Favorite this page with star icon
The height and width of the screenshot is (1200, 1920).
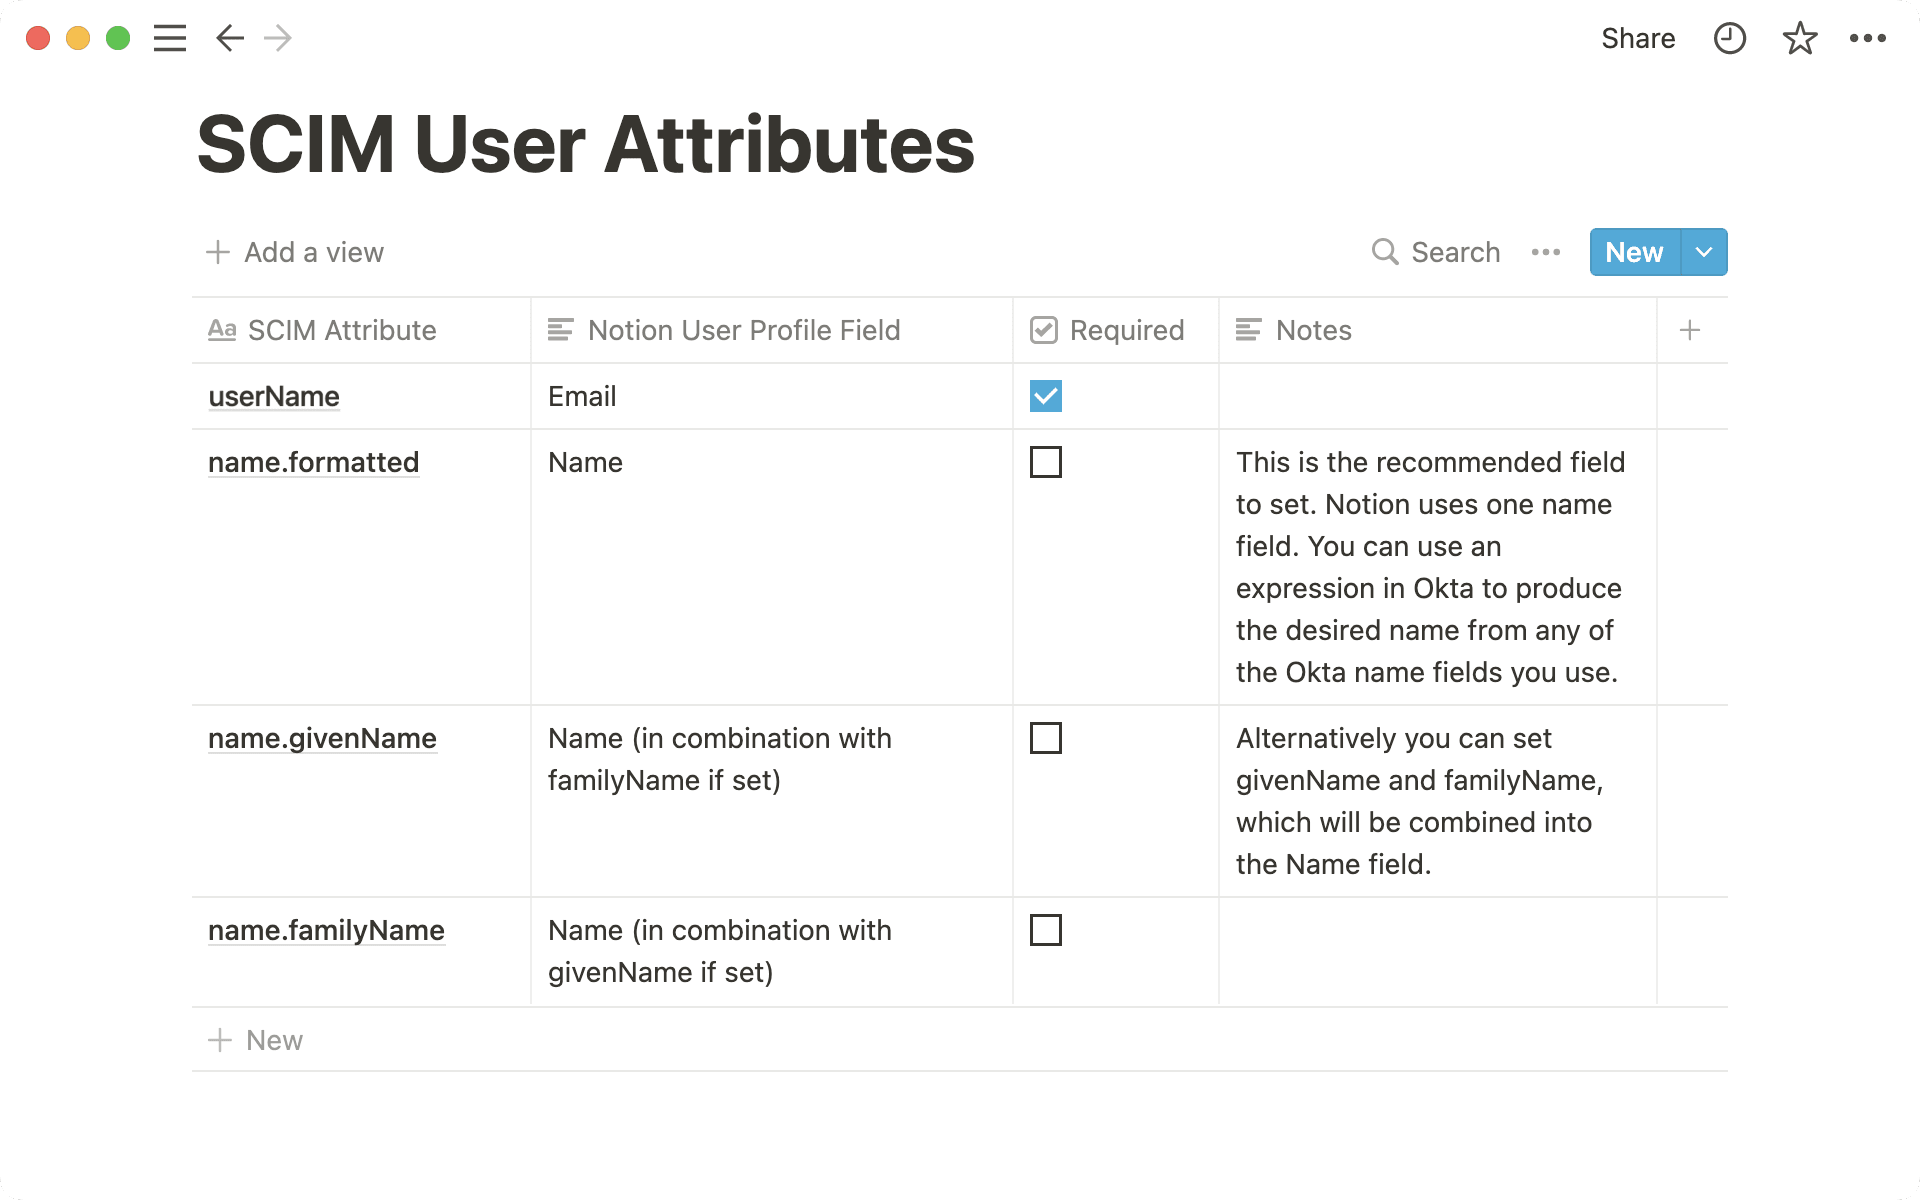(1799, 38)
